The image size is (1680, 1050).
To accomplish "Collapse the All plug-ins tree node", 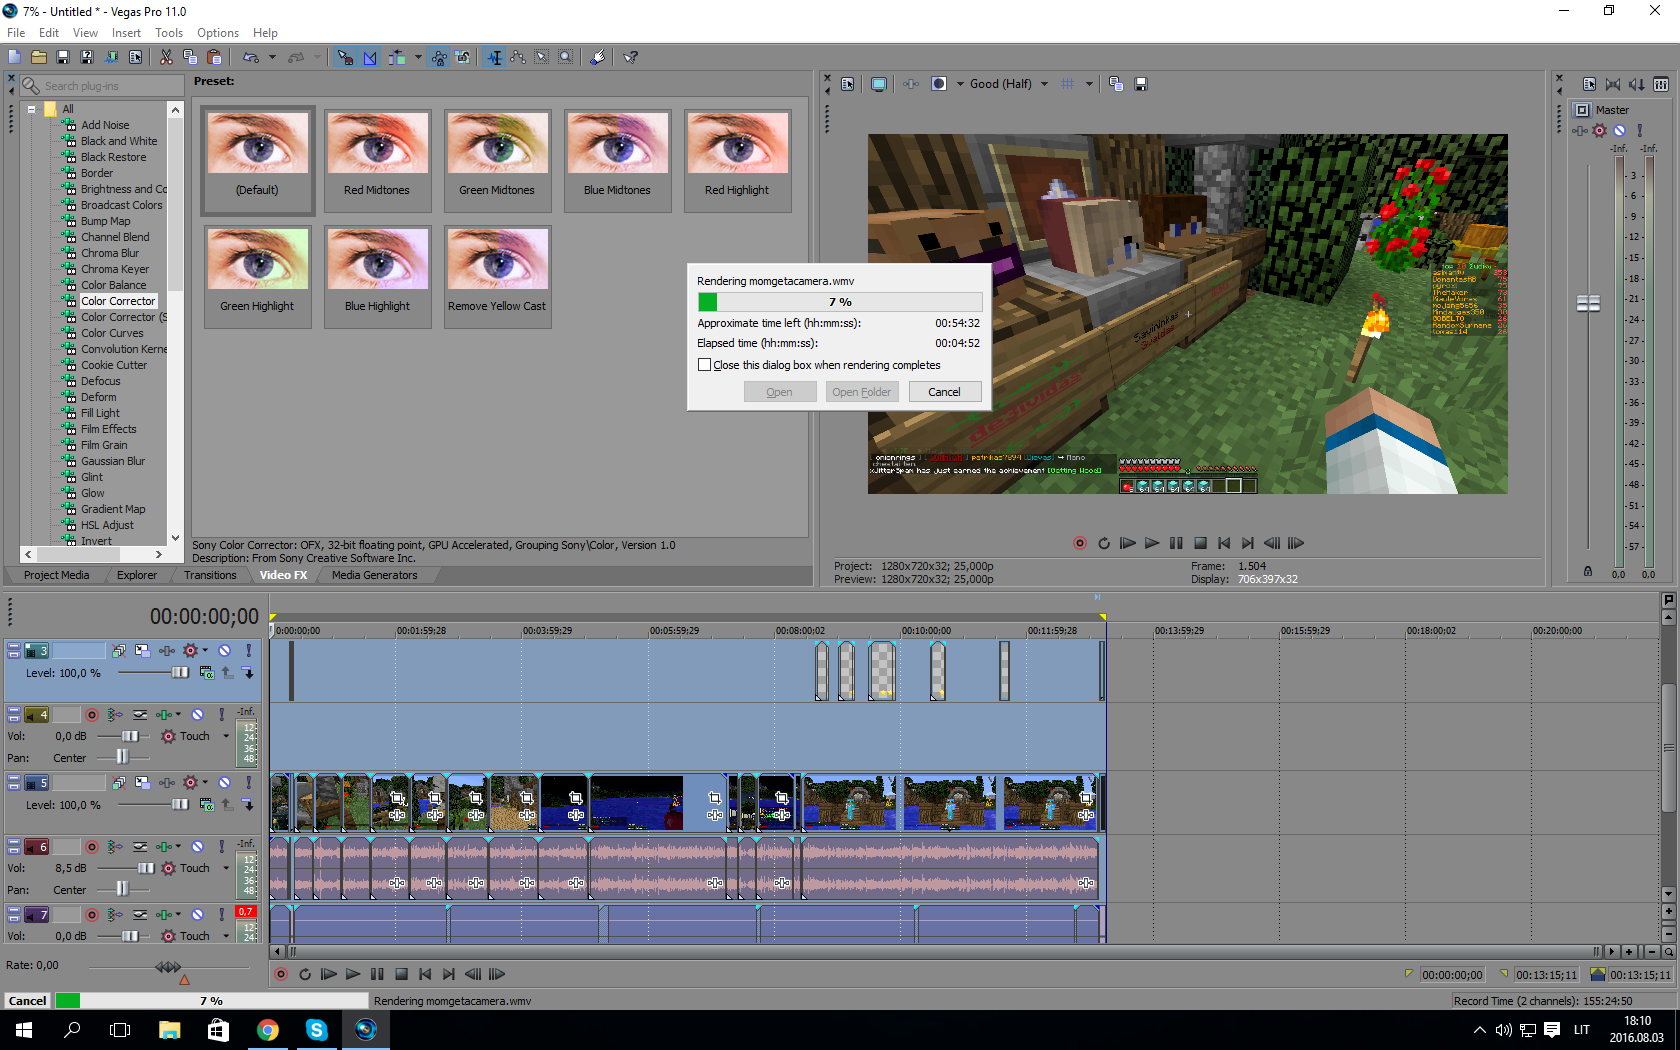I will pos(32,109).
